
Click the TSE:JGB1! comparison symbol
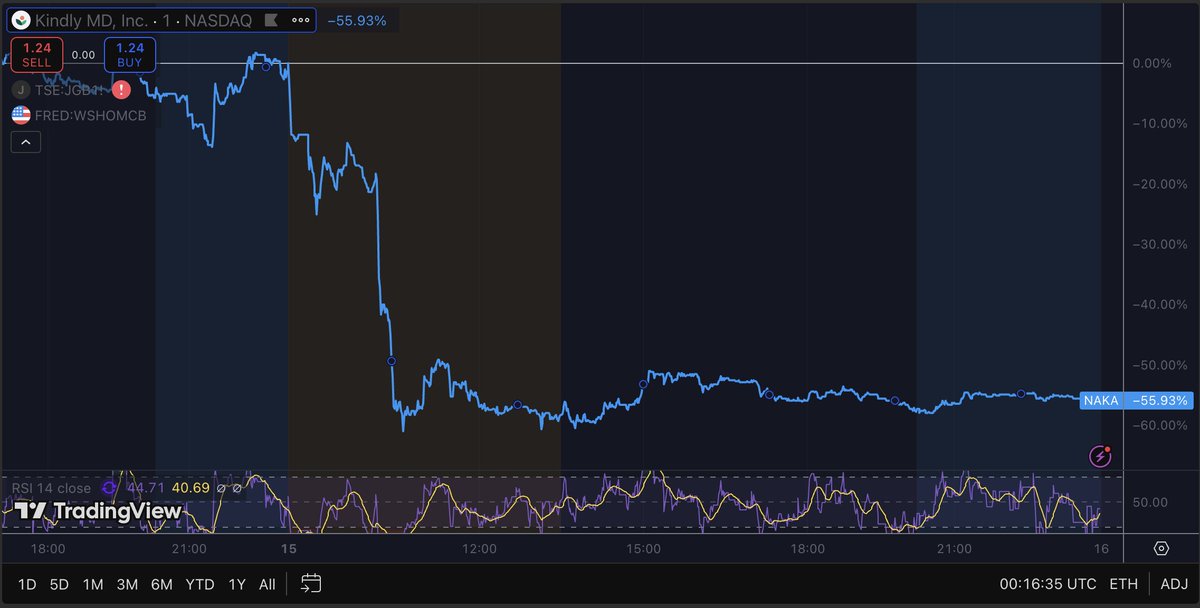69,89
